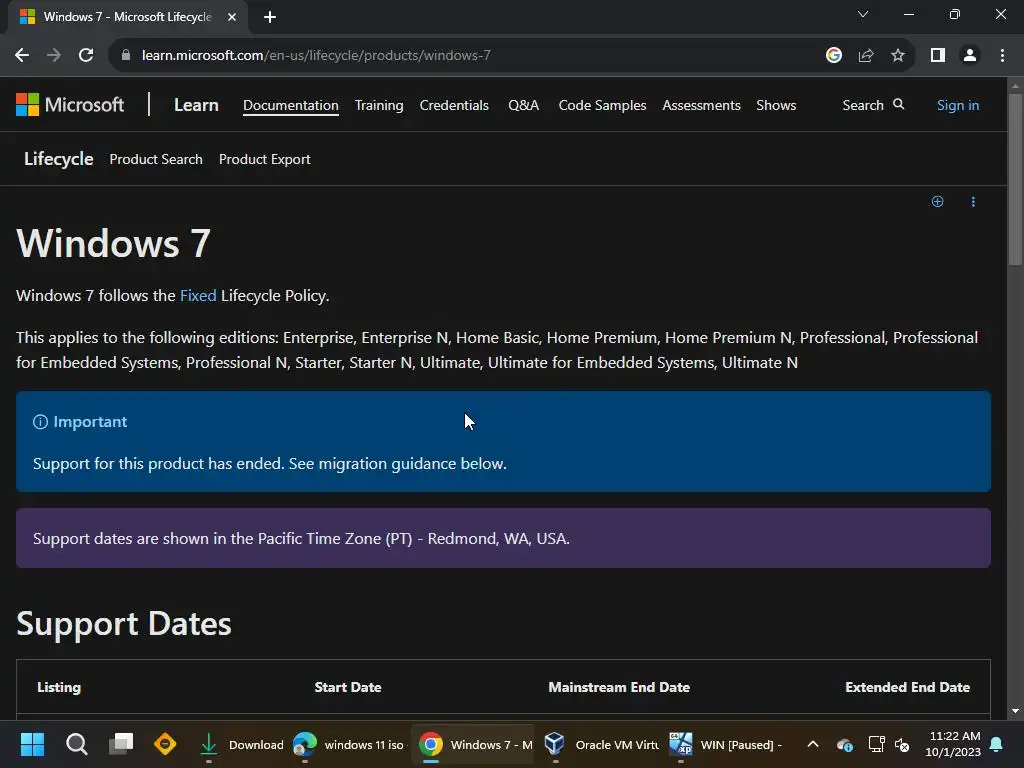Open notifications bell icon
Image resolution: width=1024 pixels, height=768 pixels.
coord(997,744)
